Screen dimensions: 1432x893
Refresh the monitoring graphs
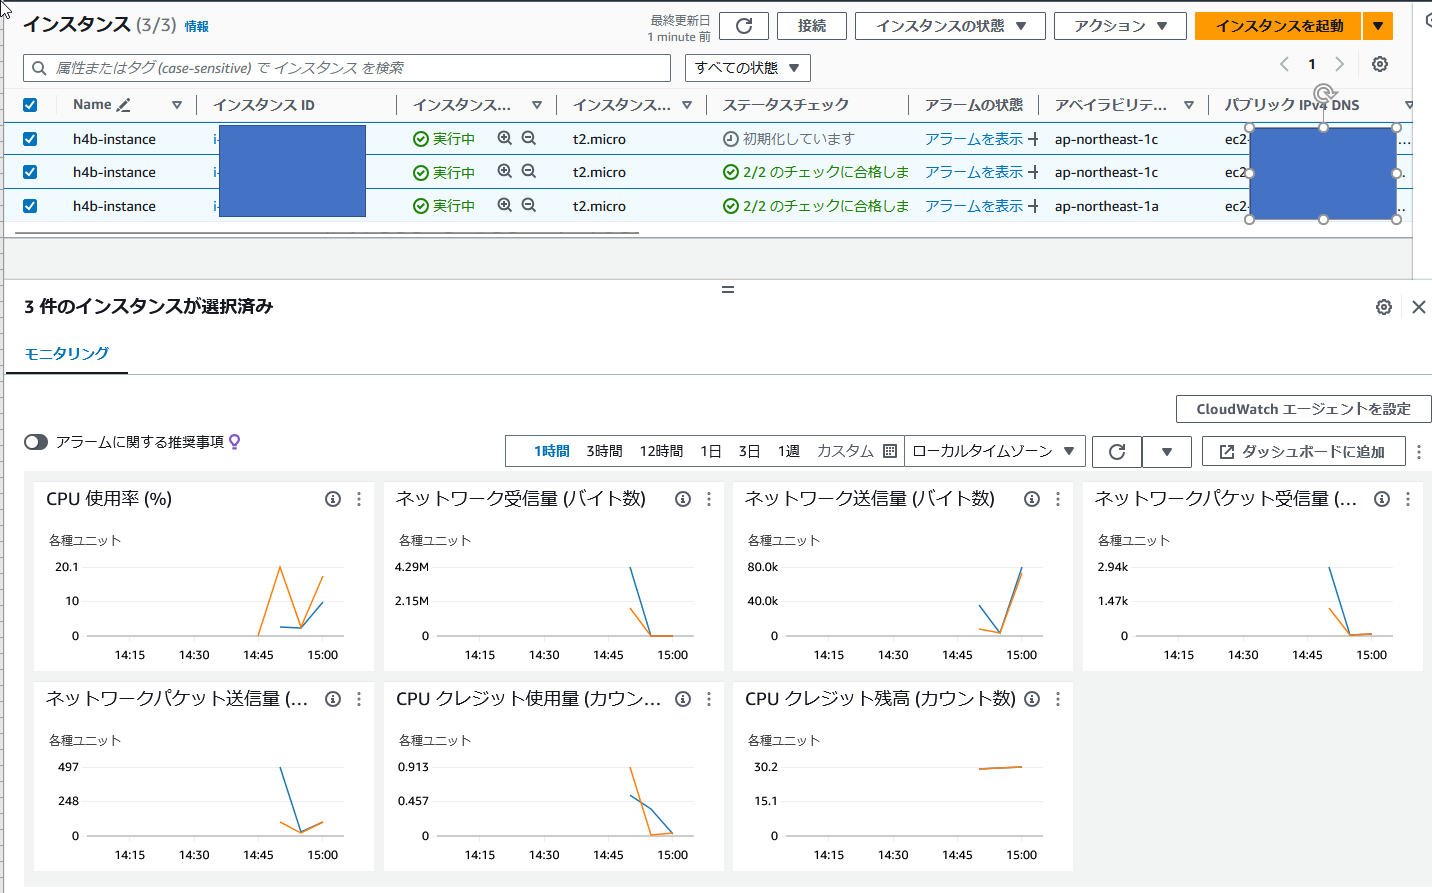1117,452
